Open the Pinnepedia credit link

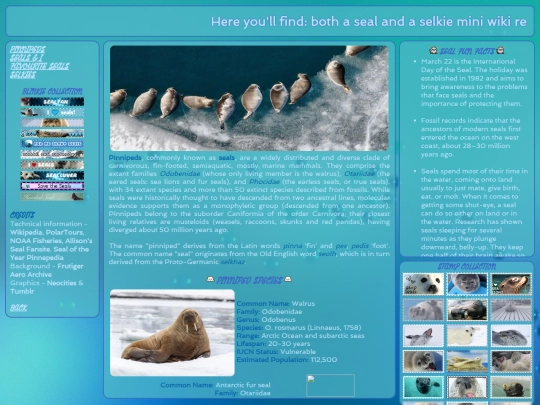click(x=45, y=257)
